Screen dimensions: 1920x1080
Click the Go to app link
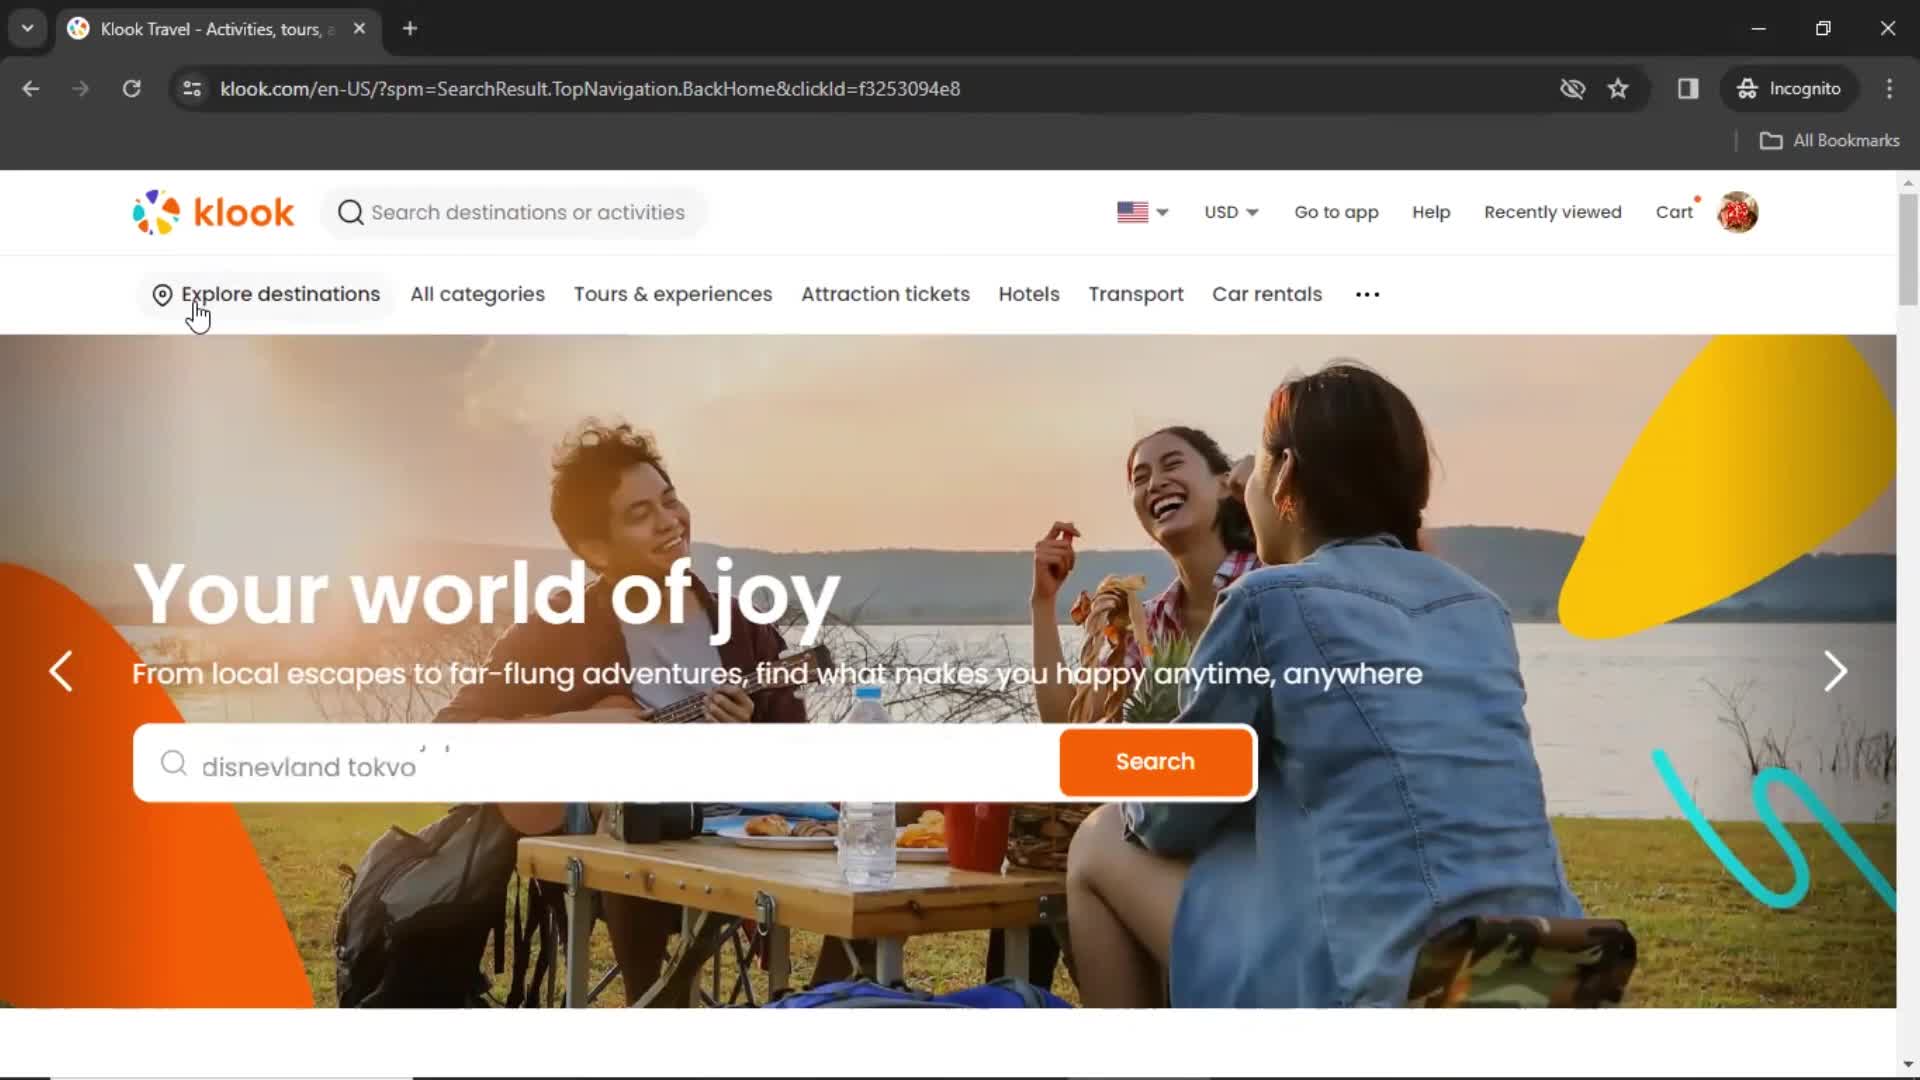click(x=1337, y=212)
